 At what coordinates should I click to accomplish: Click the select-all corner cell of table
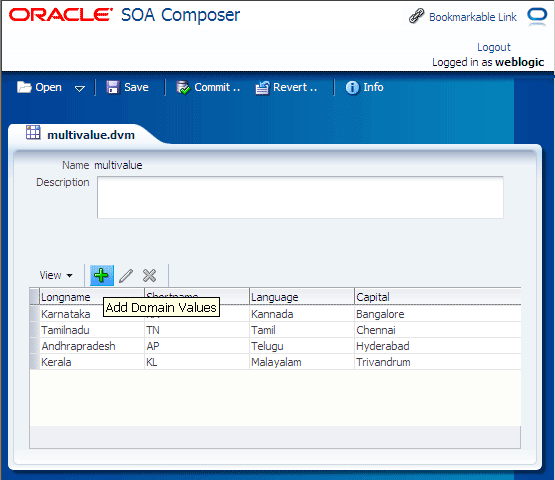tap(34, 297)
